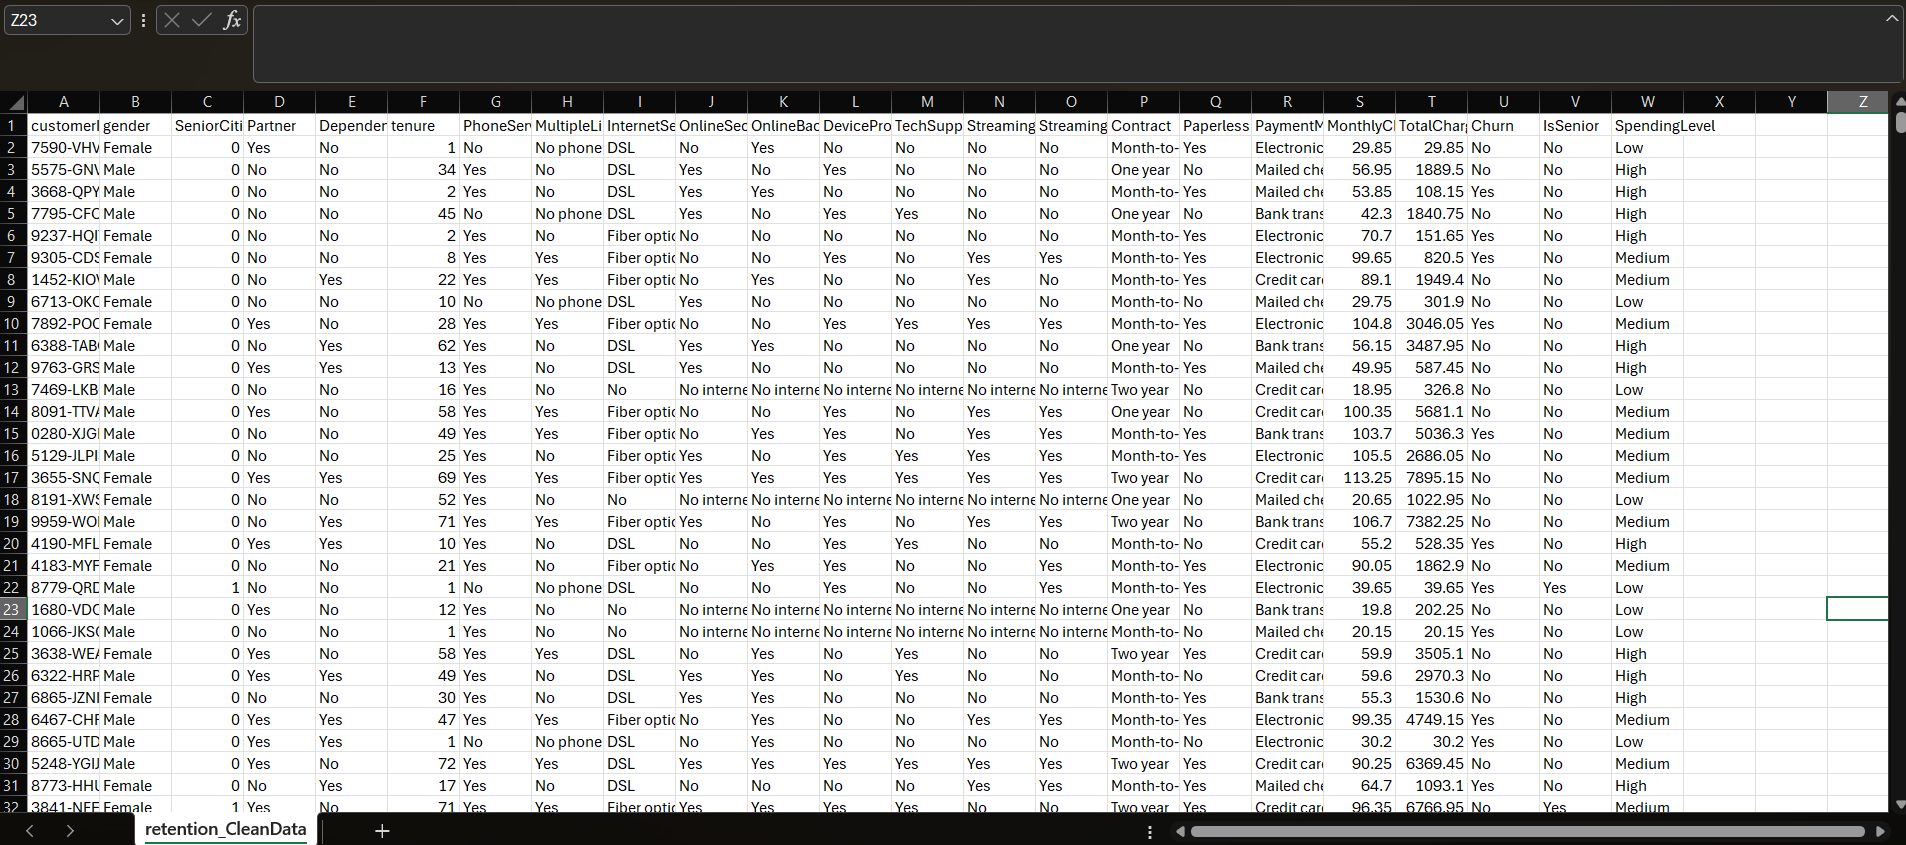
Task: Select the retention_CleanData sheet tab
Action: pyautogui.click(x=225, y=829)
